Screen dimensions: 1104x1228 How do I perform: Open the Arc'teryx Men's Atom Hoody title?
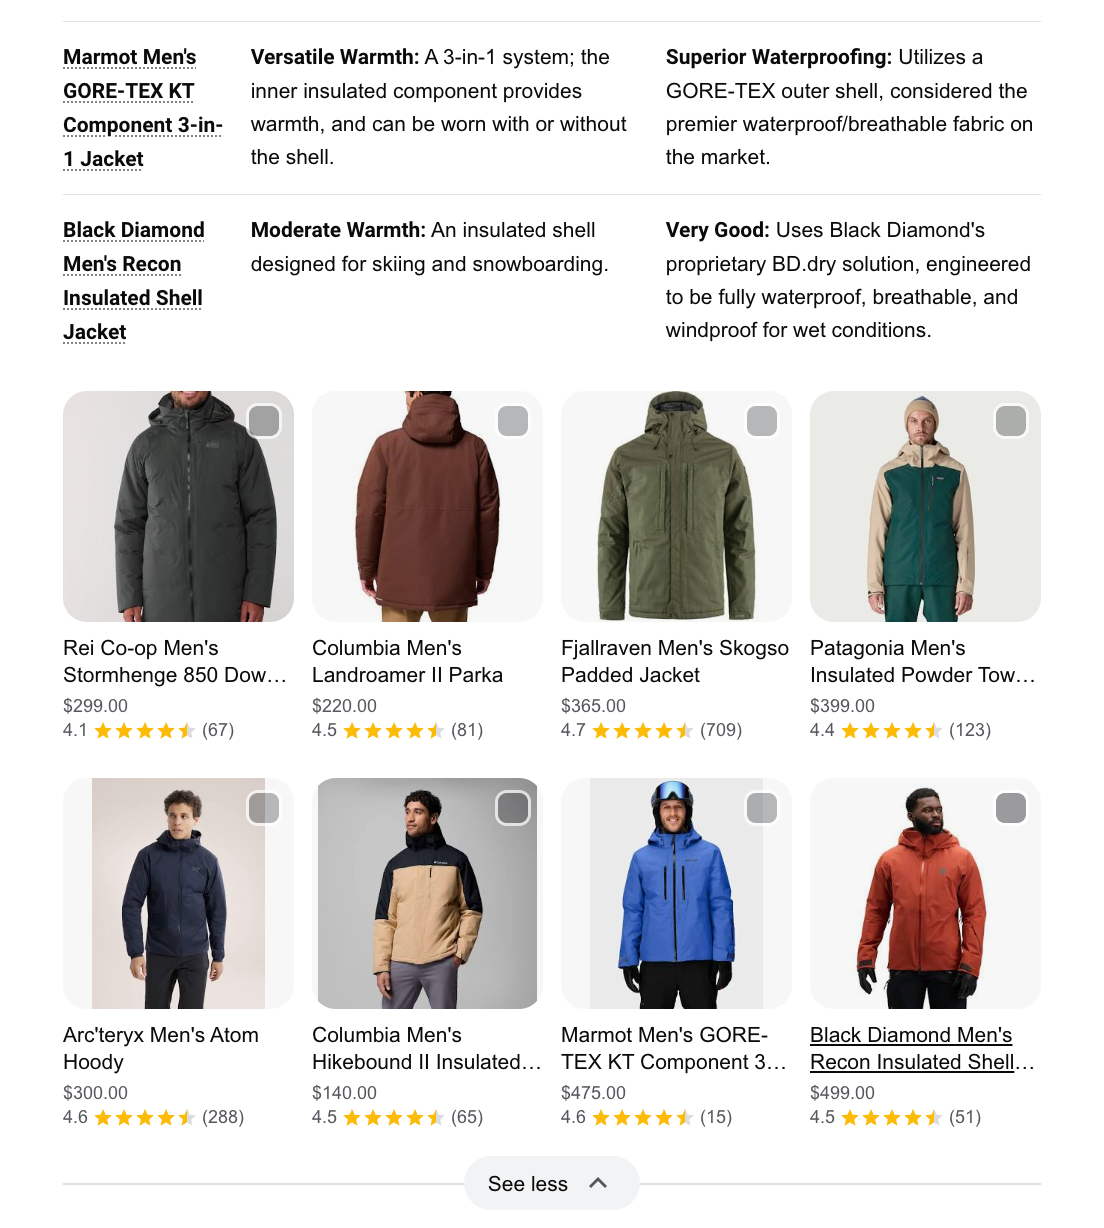click(161, 1048)
